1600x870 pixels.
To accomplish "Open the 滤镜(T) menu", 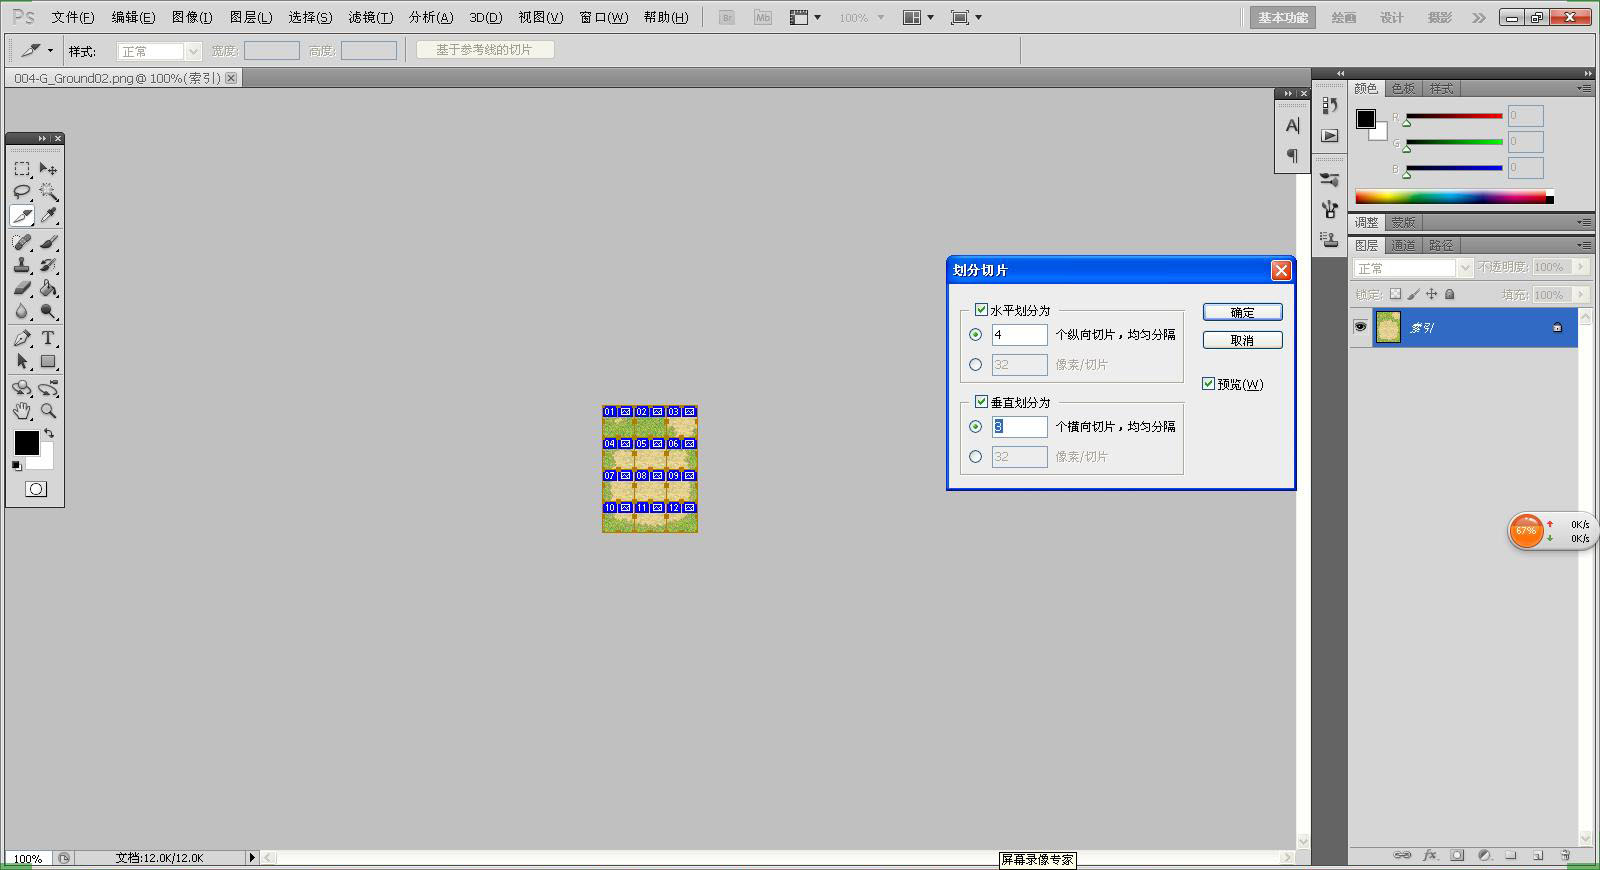I will pos(370,17).
